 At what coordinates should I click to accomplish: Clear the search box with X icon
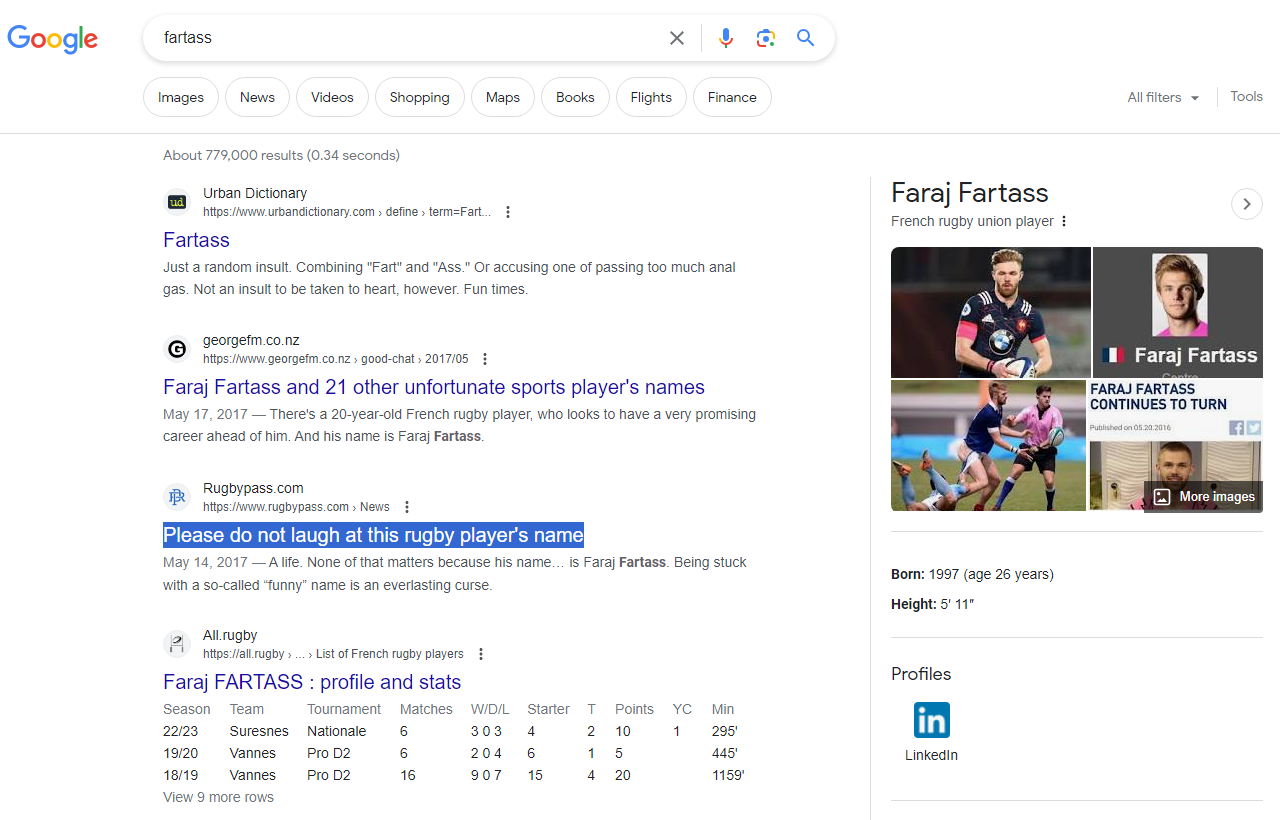[677, 38]
